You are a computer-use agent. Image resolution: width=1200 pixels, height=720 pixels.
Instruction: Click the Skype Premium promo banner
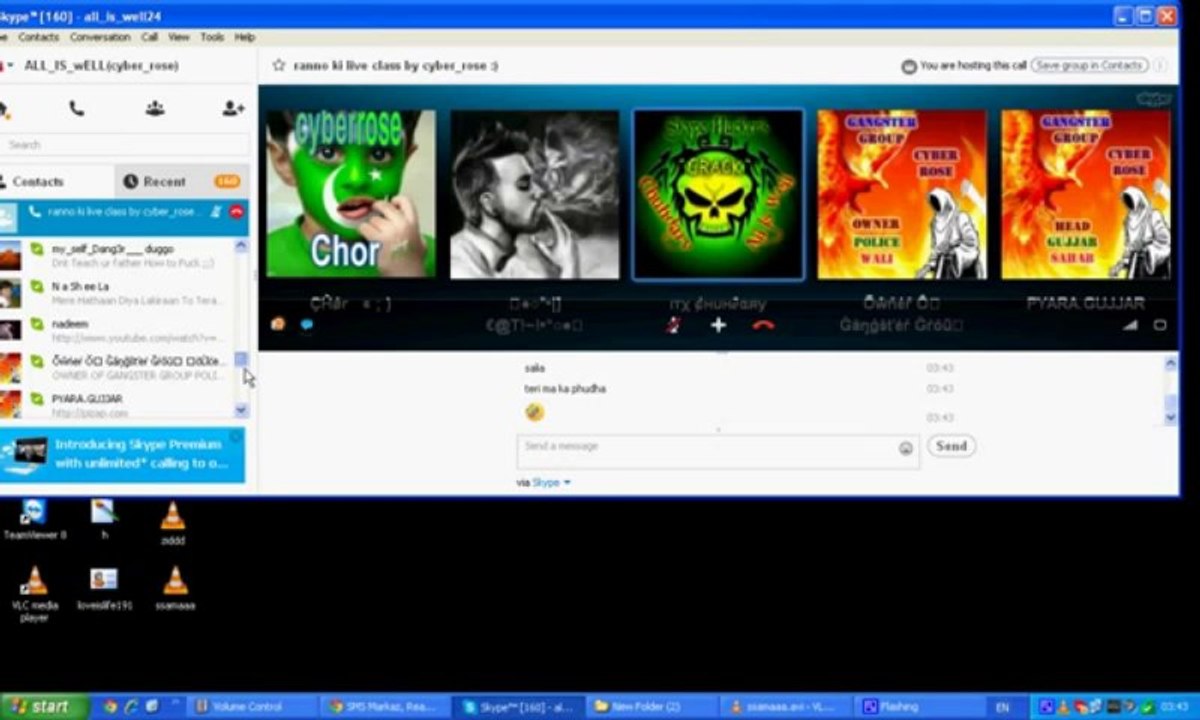tap(122, 454)
